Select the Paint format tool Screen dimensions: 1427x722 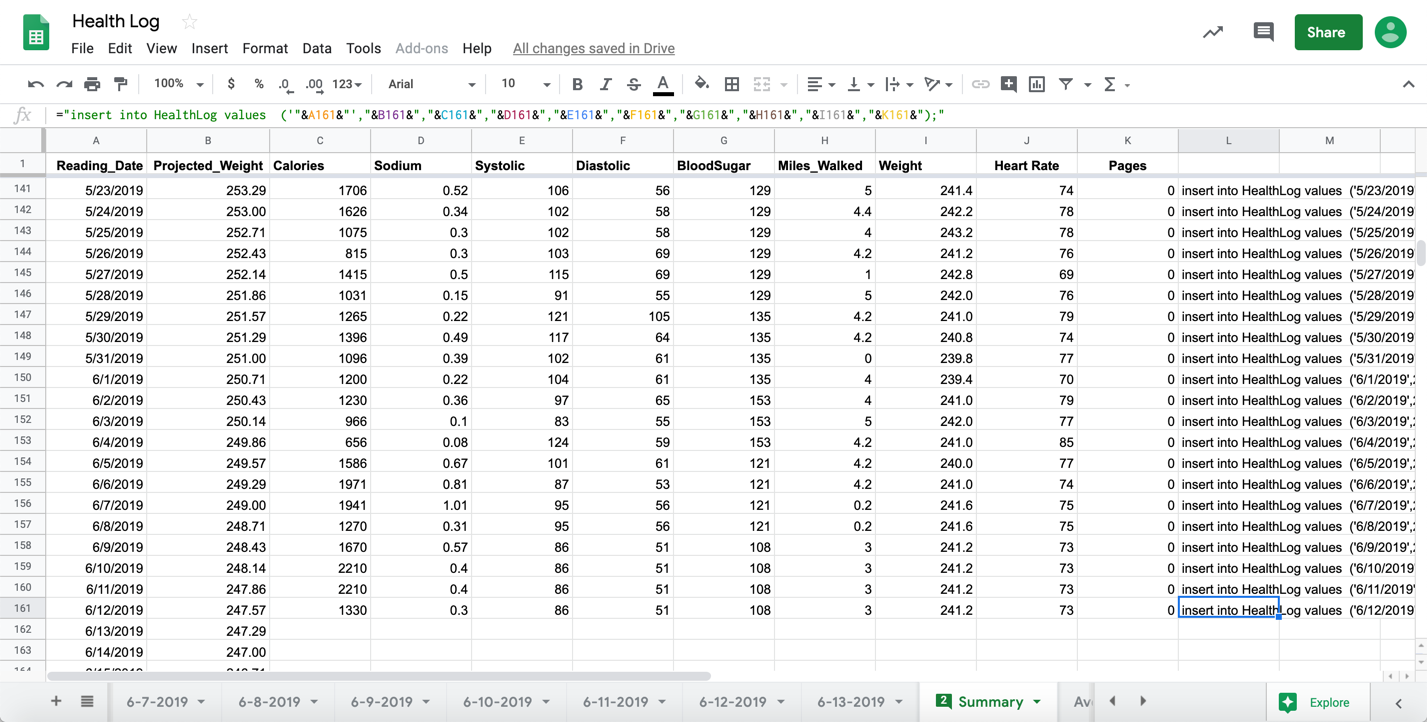[x=120, y=85]
